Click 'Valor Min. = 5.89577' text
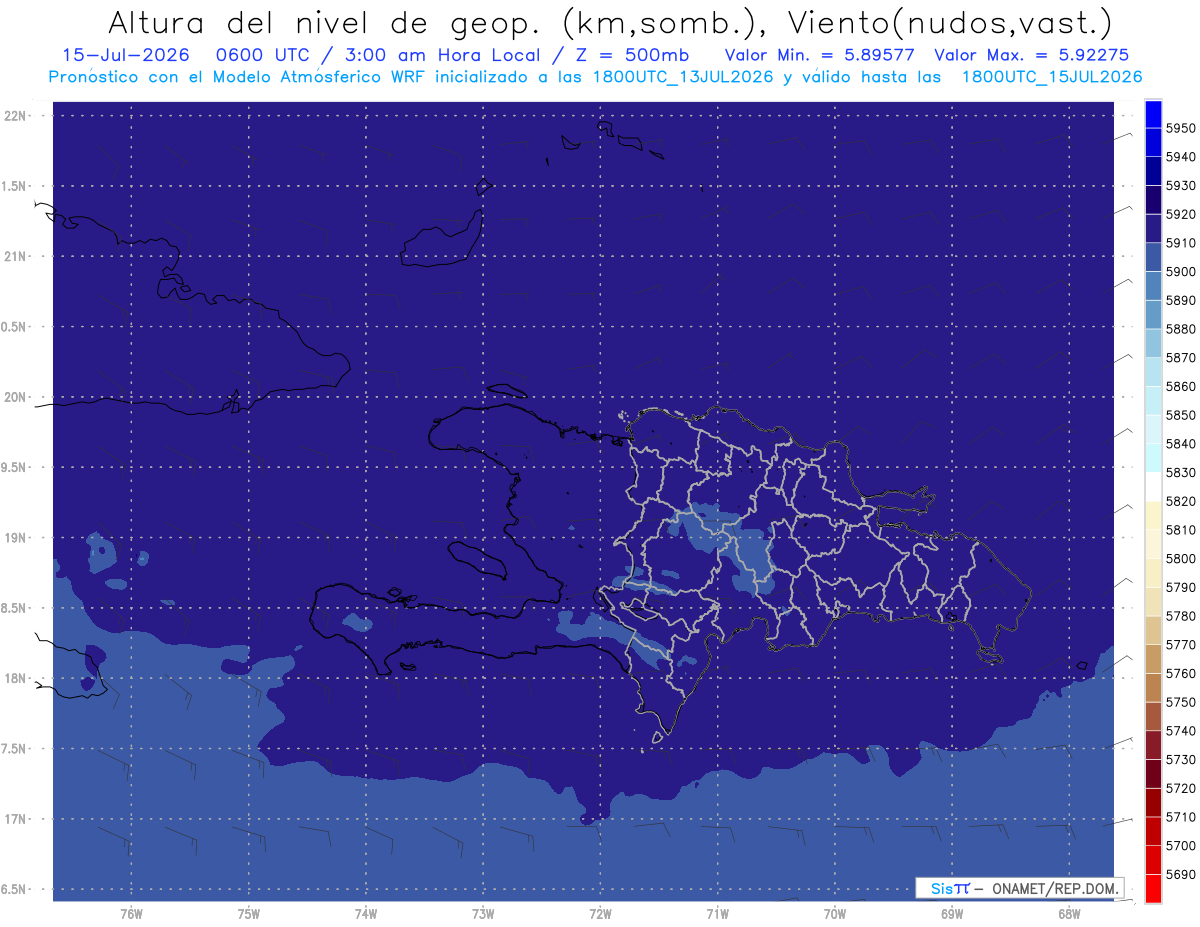 [820, 55]
